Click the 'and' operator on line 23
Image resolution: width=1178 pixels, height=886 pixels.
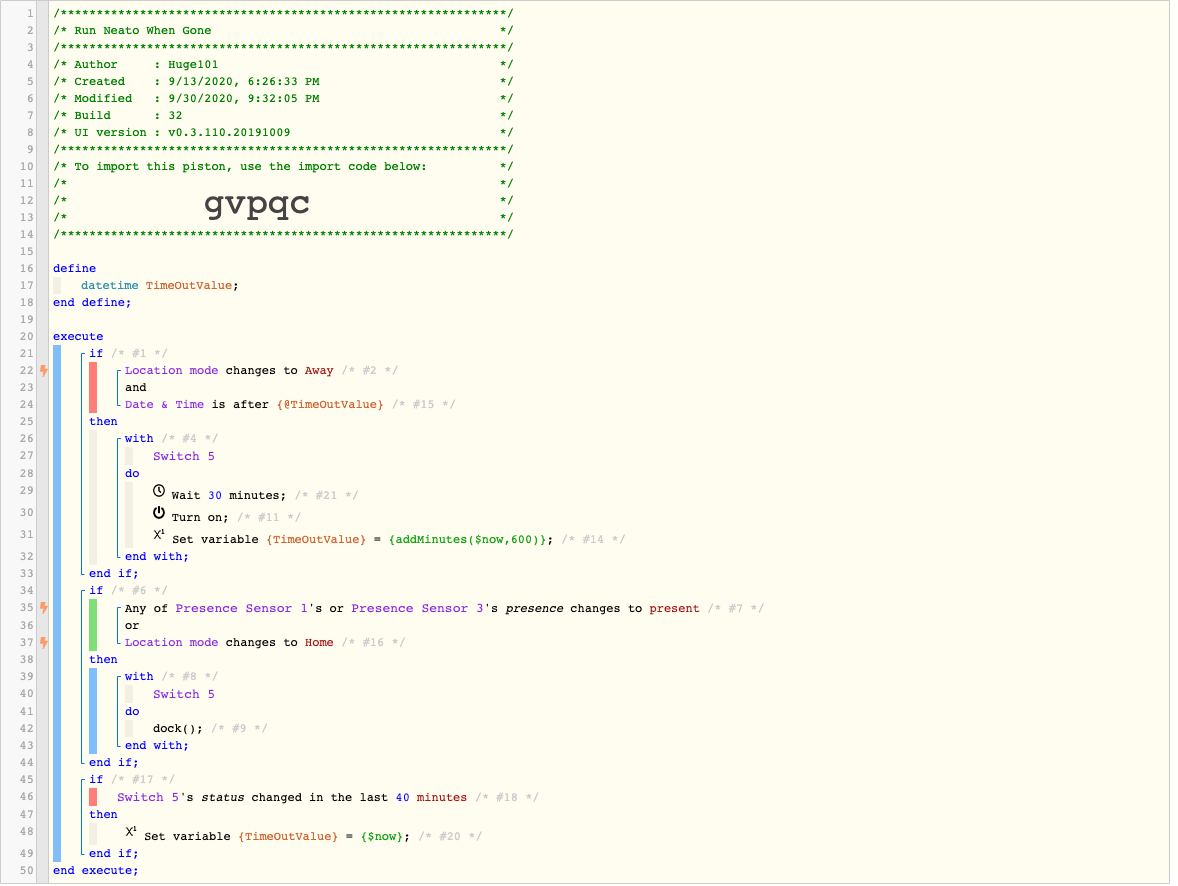[135, 388]
